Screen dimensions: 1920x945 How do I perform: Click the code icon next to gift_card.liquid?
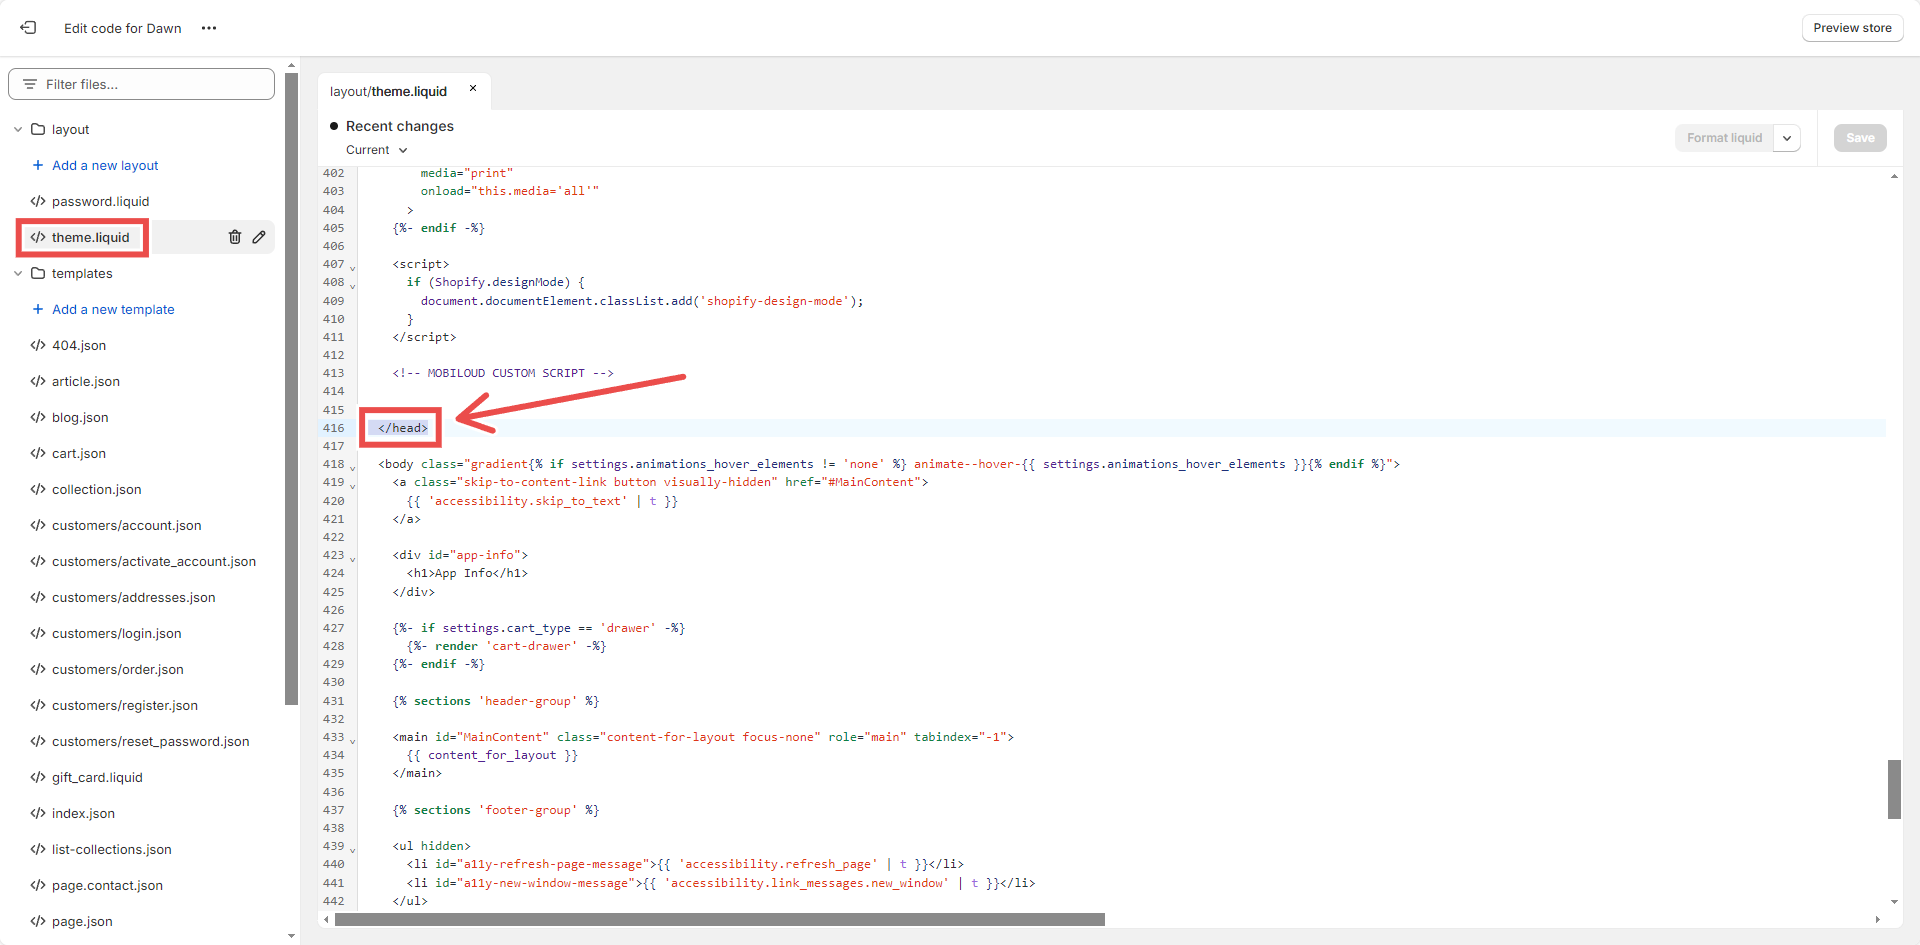tap(38, 777)
